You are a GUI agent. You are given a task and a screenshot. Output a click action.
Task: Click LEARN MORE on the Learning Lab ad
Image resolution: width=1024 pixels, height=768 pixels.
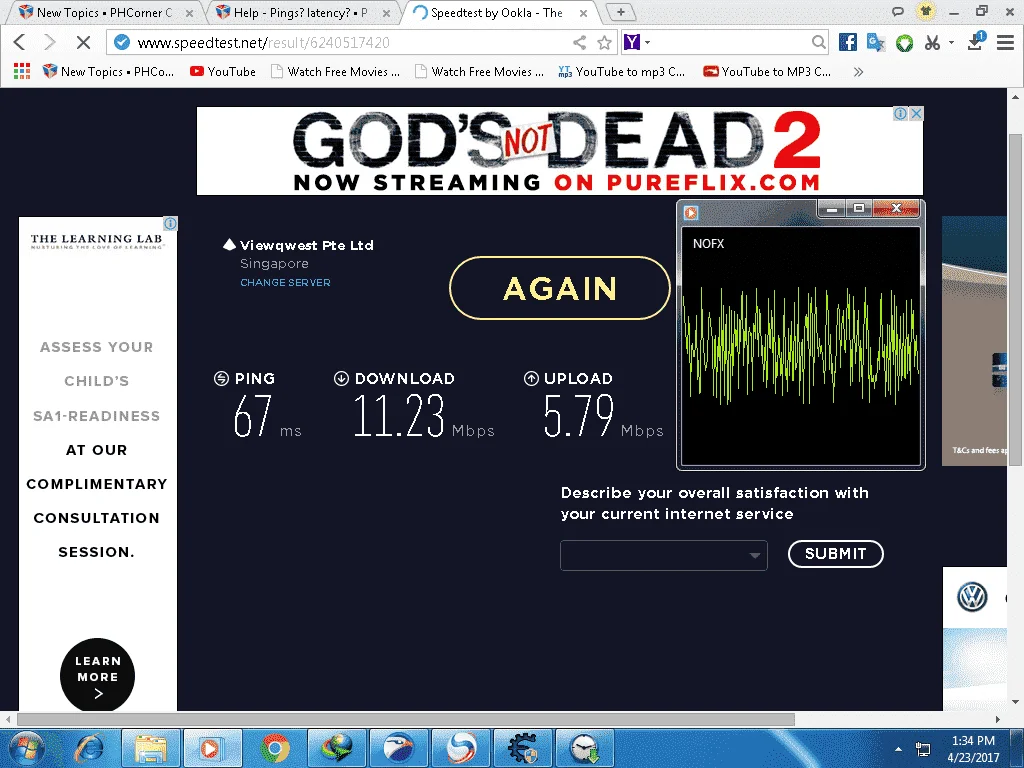[97, 675]
